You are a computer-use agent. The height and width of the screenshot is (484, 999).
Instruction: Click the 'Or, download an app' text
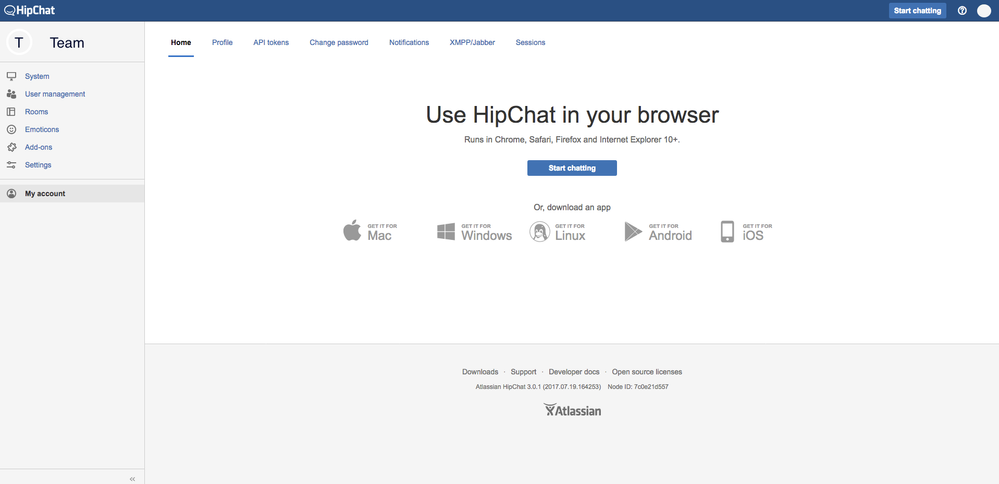point(572,208)
